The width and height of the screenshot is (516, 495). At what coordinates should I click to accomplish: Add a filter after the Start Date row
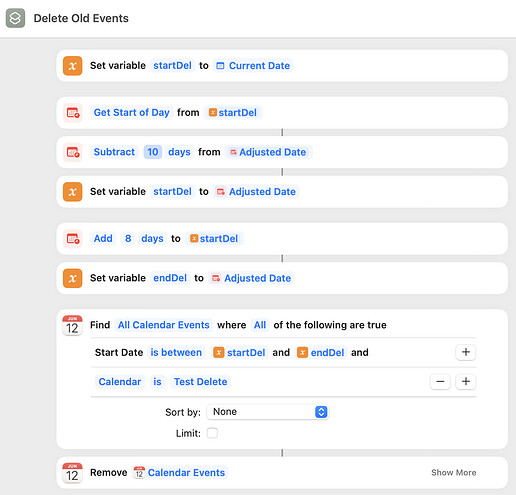click(x=466, y=352)
